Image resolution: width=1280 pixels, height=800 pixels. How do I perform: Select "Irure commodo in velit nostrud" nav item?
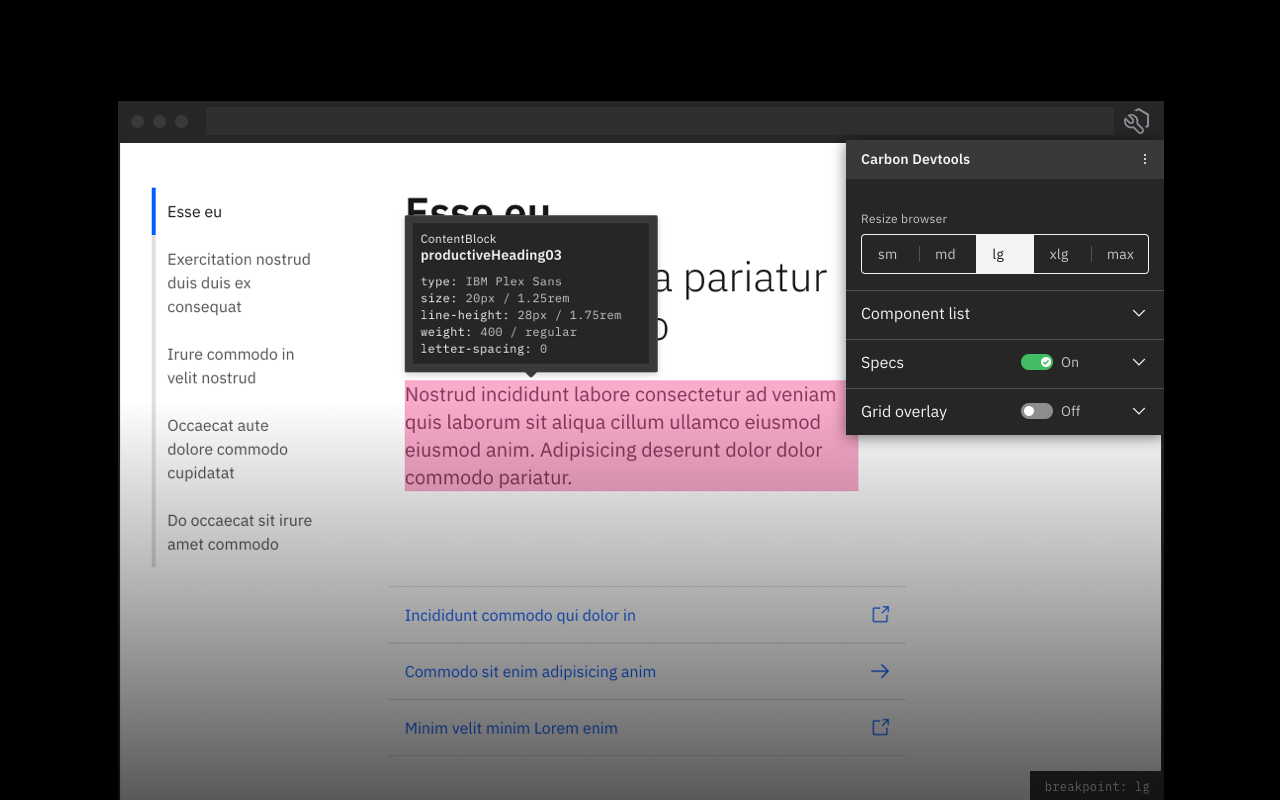(x=231, y=366)
